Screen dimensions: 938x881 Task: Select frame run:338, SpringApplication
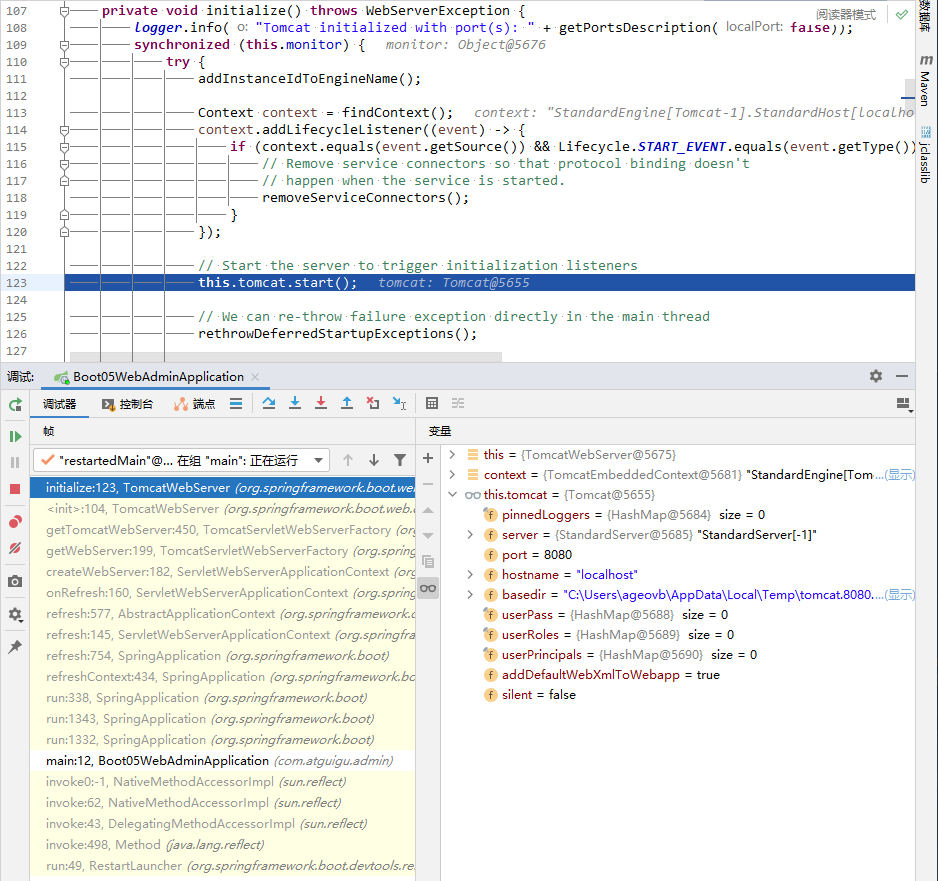click(x=223, y=698)
